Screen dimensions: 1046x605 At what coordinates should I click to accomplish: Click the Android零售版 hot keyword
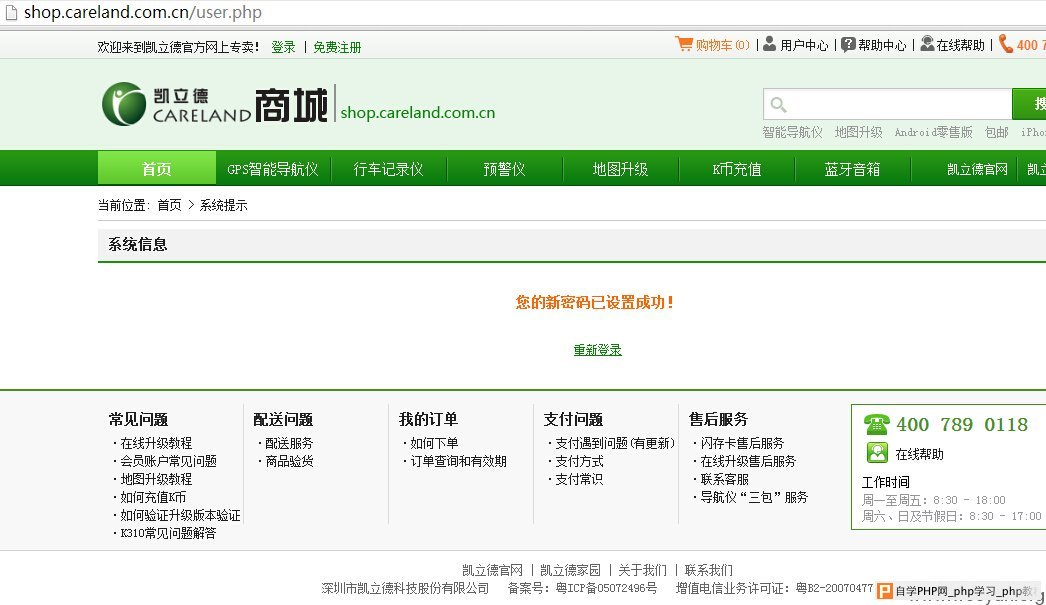click(933, 132)
